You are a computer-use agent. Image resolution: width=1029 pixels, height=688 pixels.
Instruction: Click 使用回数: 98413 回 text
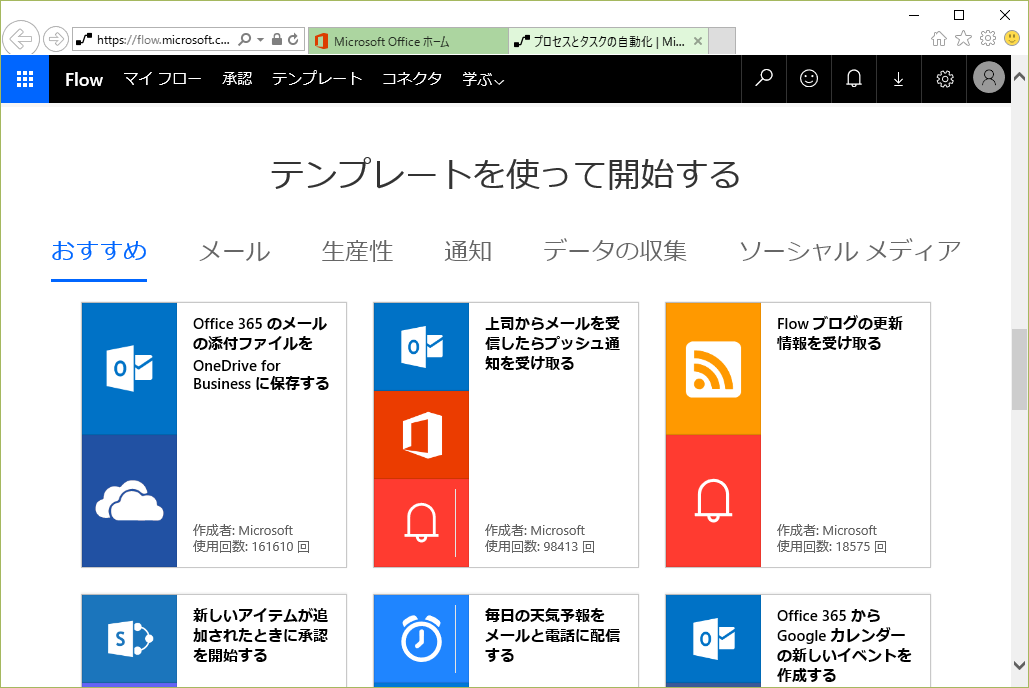[539, 547]
